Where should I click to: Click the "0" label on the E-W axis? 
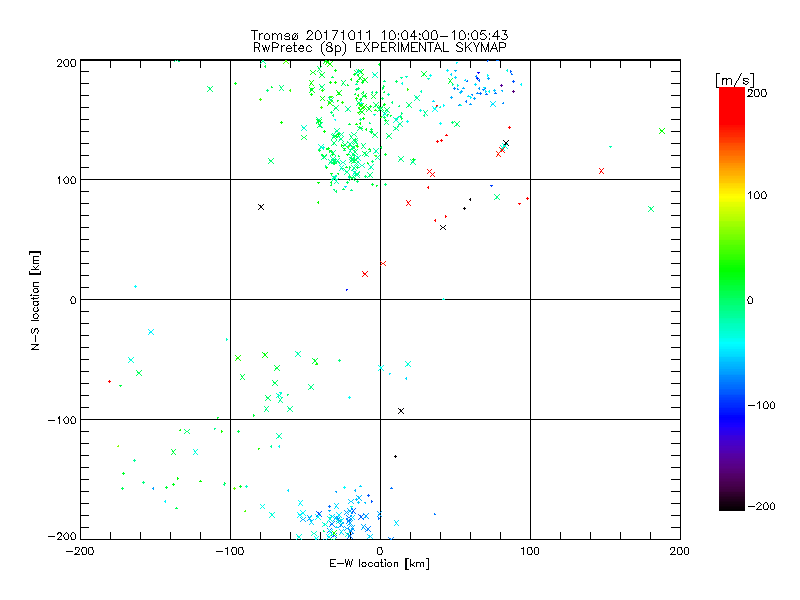point(380,551)
